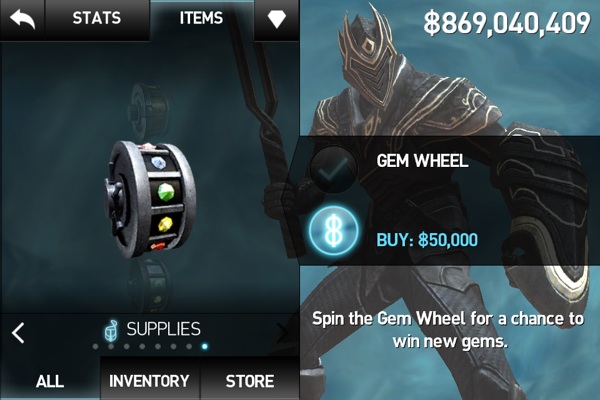Go to previous category with left chevron
This screenshot has height=400, width=600.
tap(18, 332)
